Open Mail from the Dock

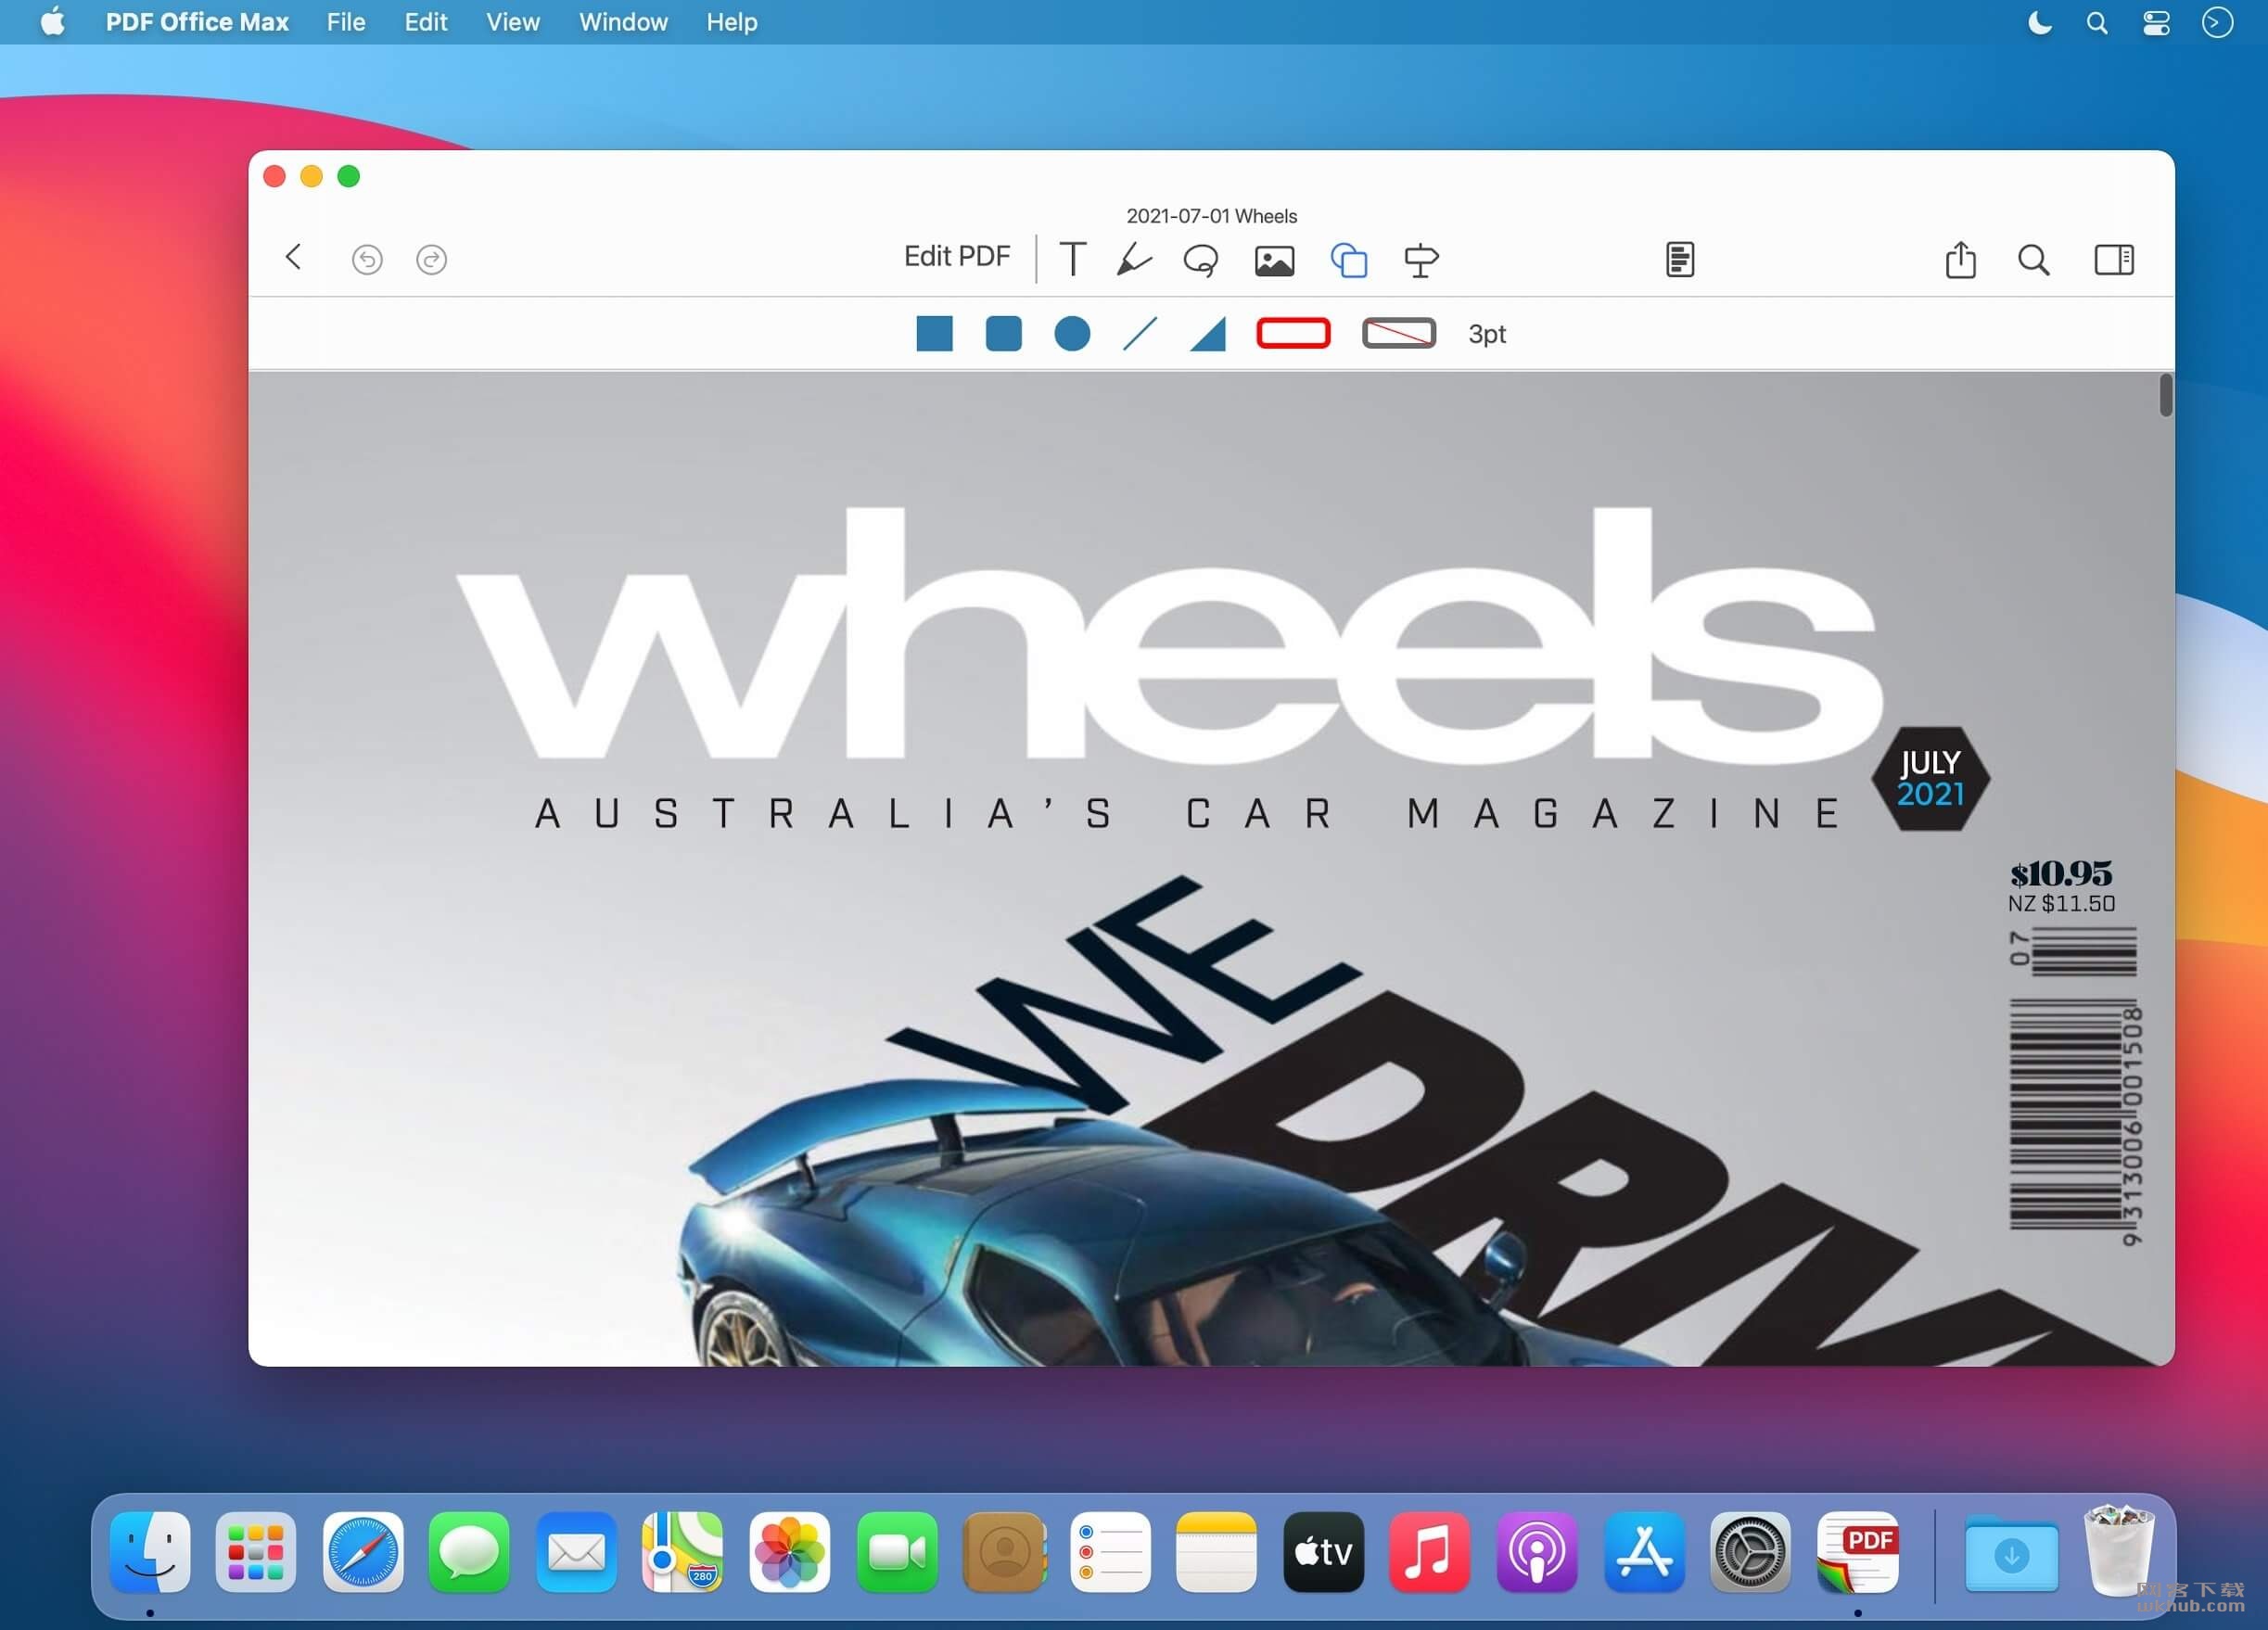(576, 1551)
